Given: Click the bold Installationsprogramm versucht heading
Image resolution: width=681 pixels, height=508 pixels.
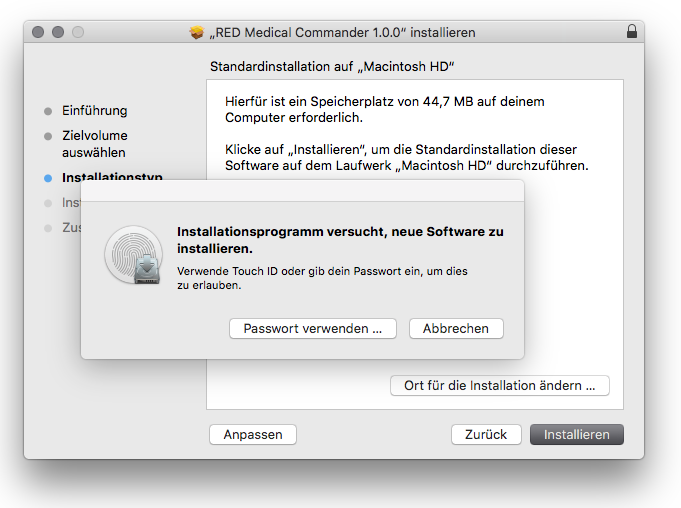Looking at the screenshot, I should pyautogui.click(x=340, y=239).
